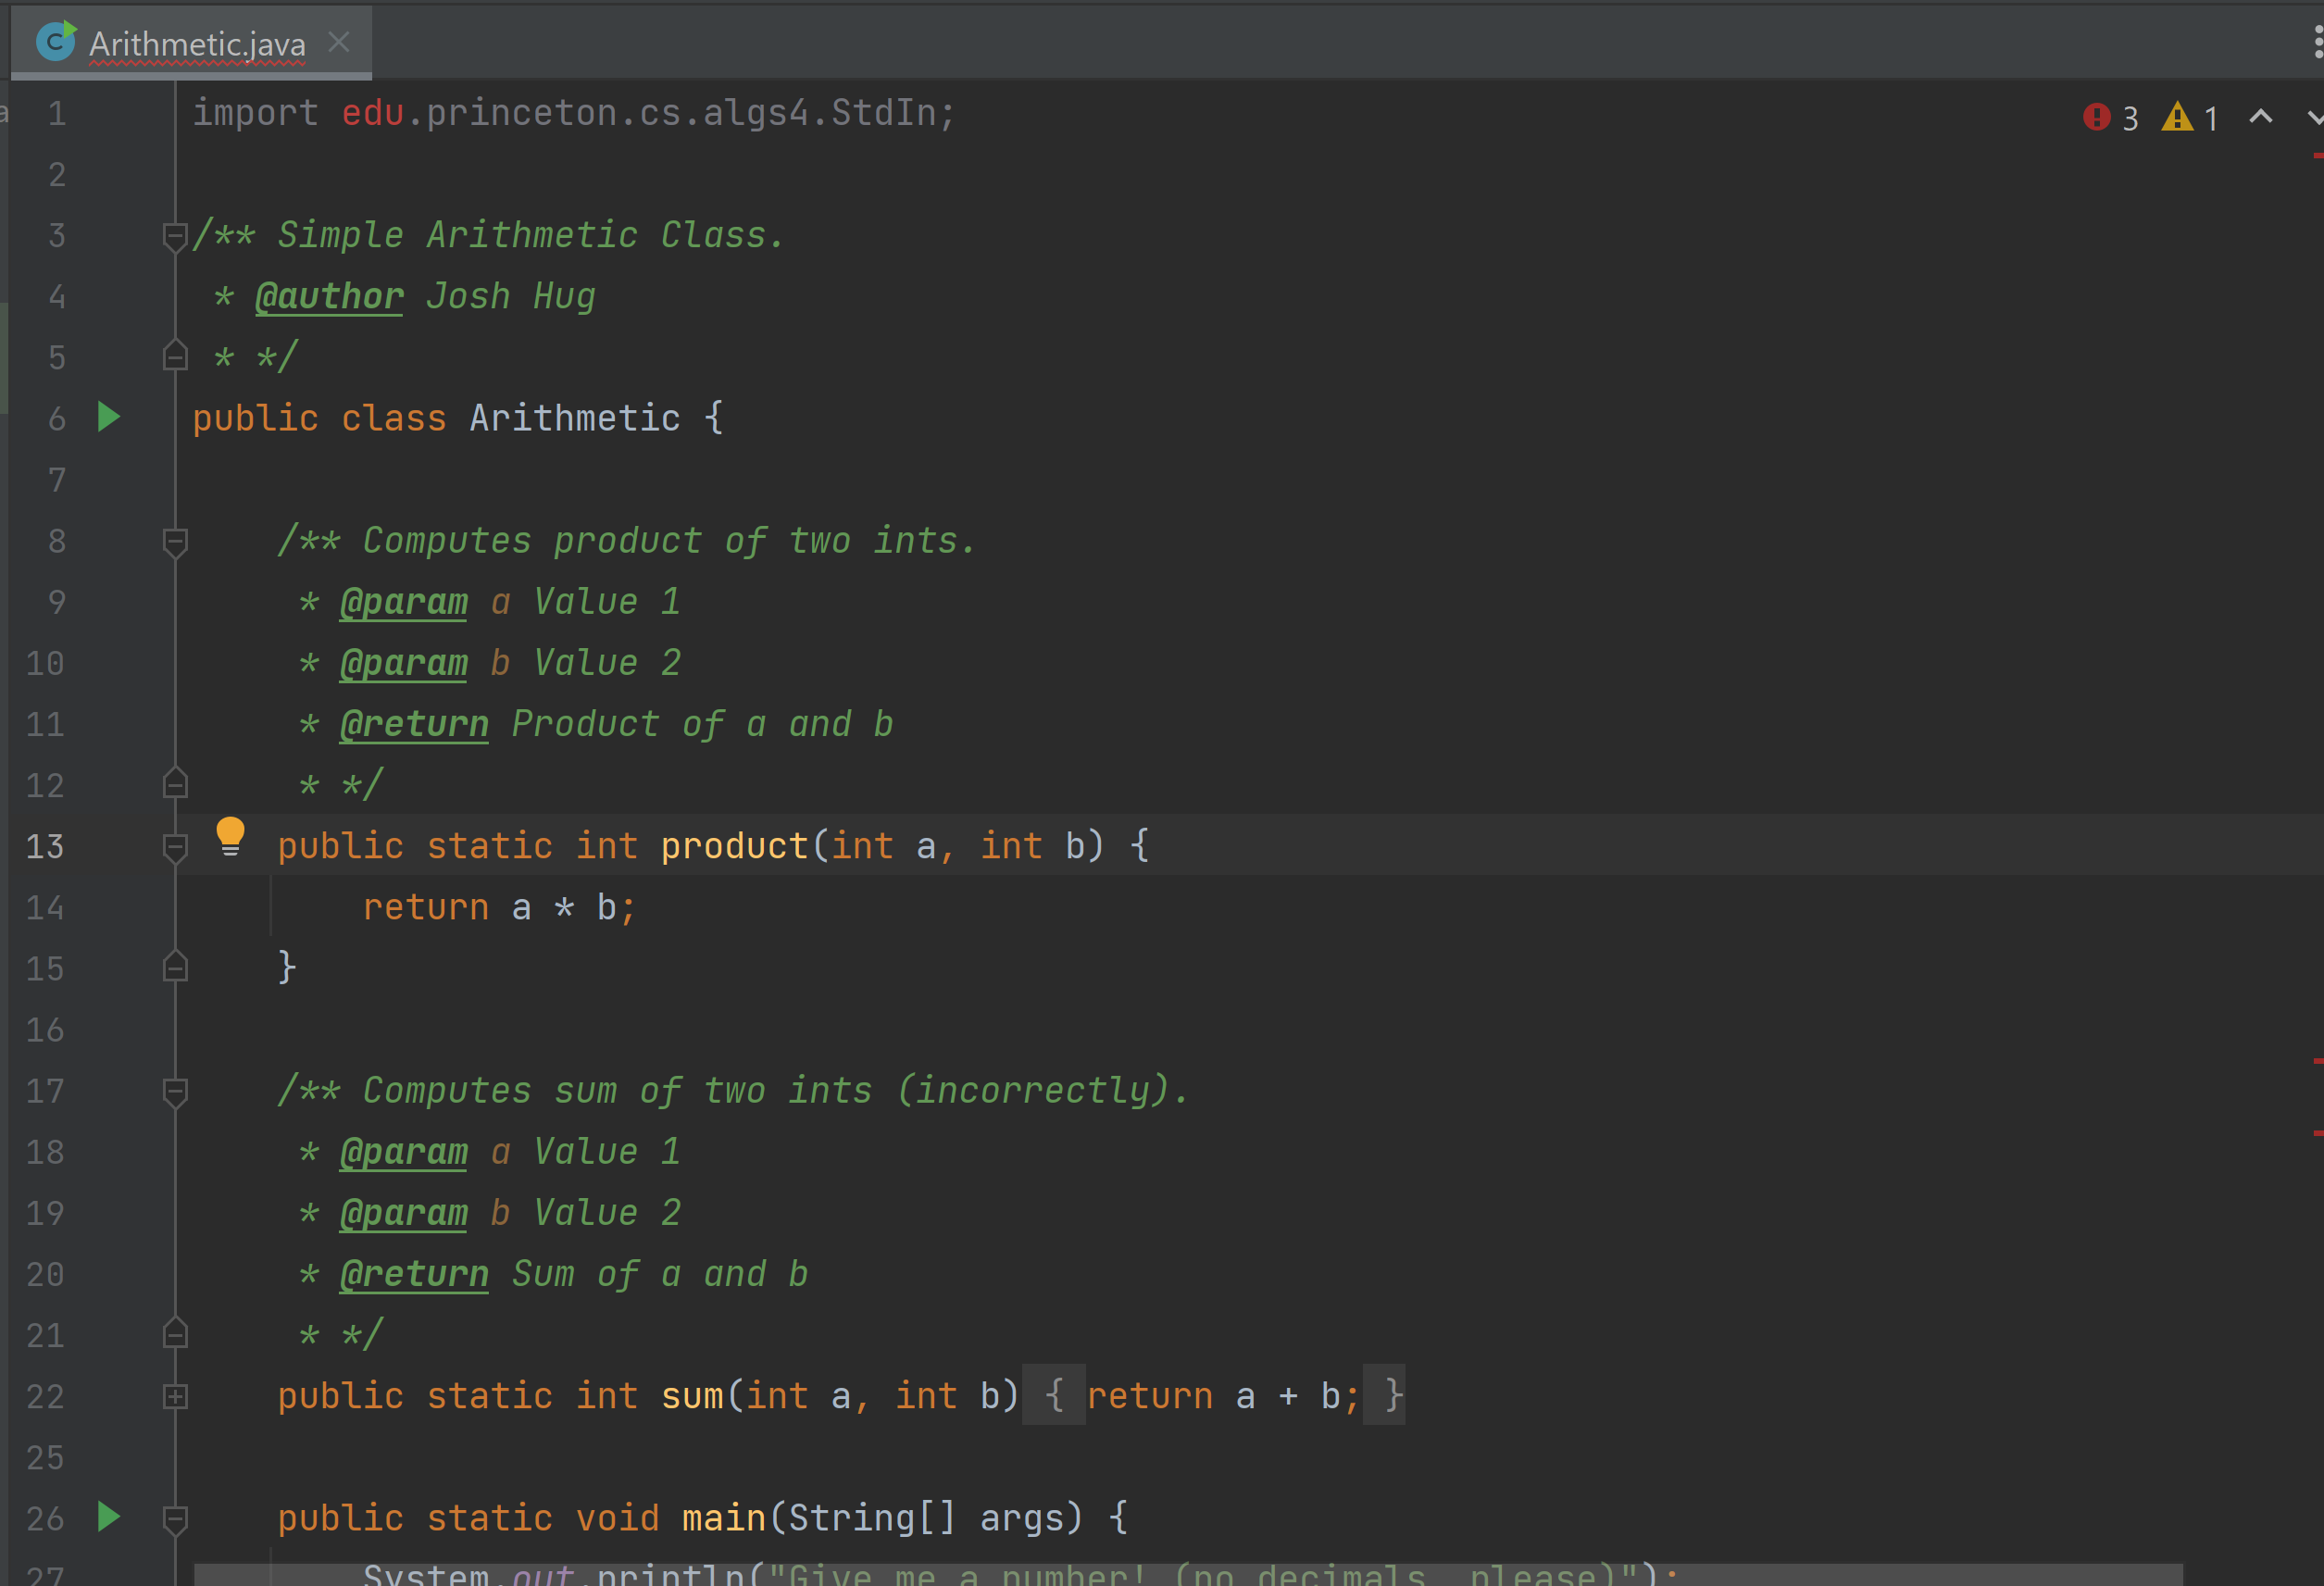Viewport: 2324px width, 1586px height.
Task: Click the yellow warning count indicator
Action: [x=2190, y=118]
